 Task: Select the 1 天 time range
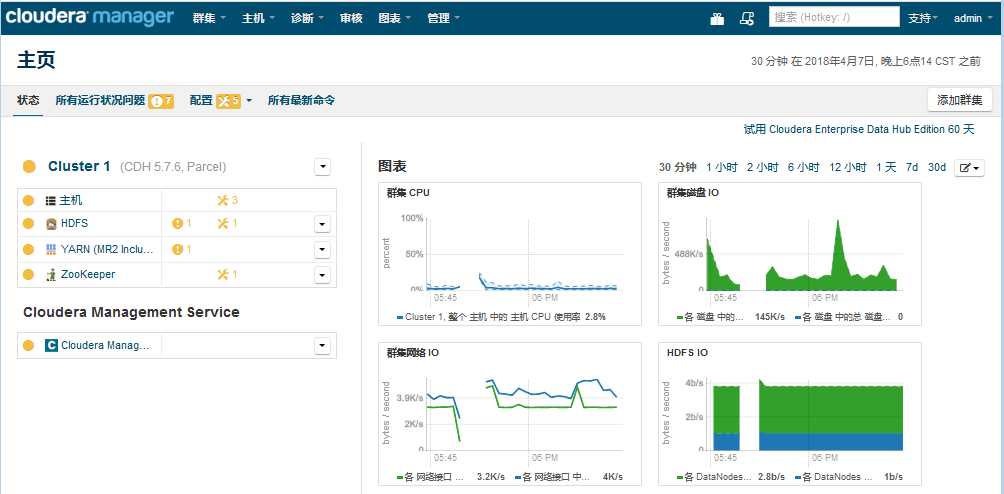click(x=886, y=167)
